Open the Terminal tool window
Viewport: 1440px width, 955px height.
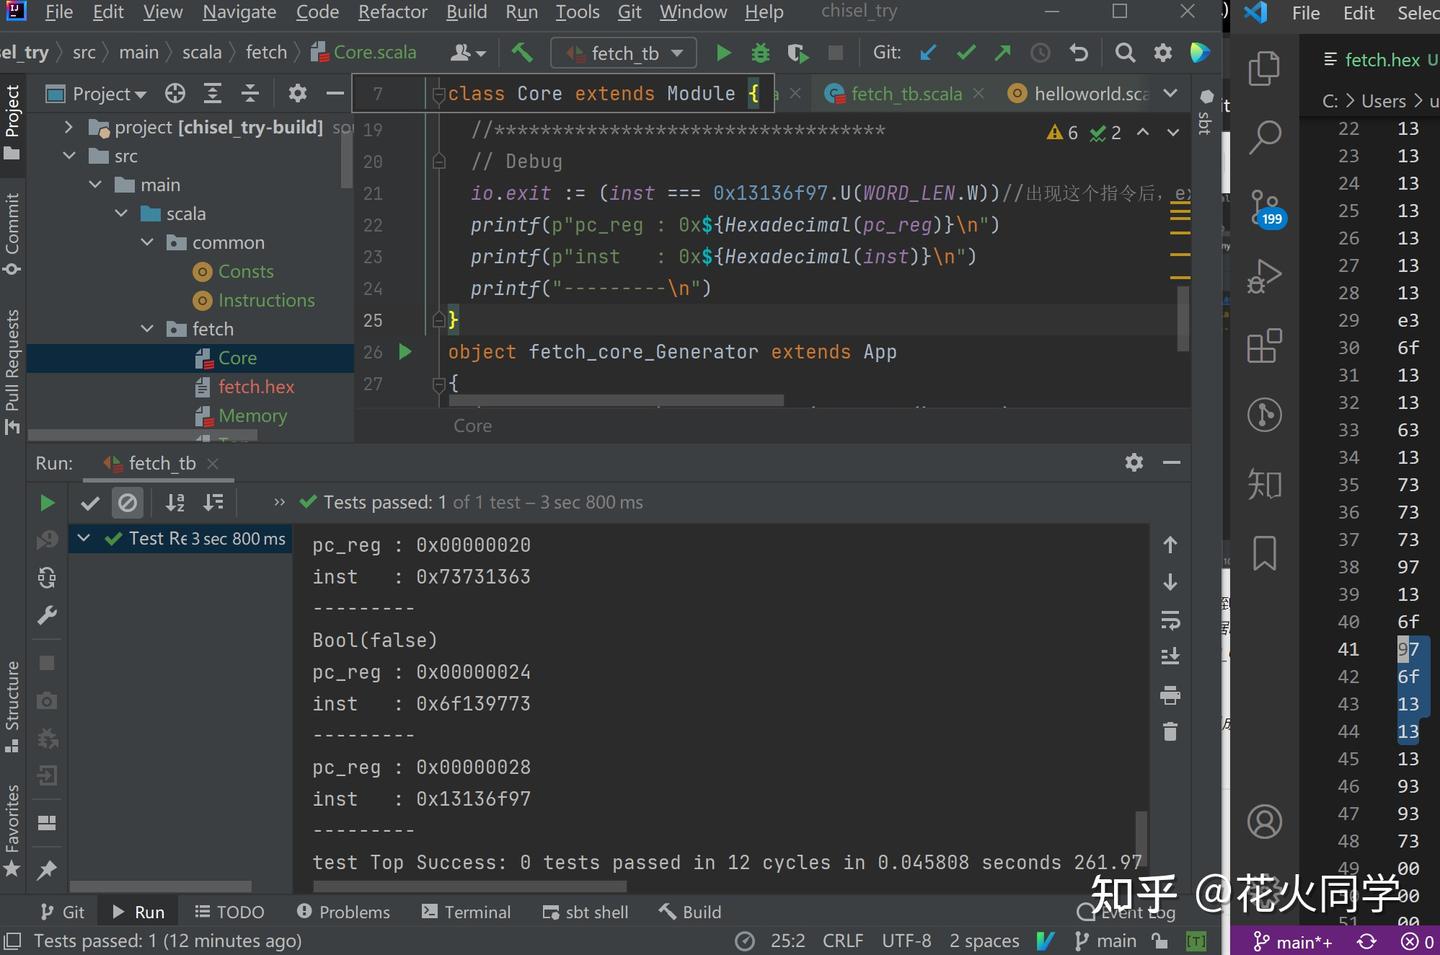(x=466, y=912)
